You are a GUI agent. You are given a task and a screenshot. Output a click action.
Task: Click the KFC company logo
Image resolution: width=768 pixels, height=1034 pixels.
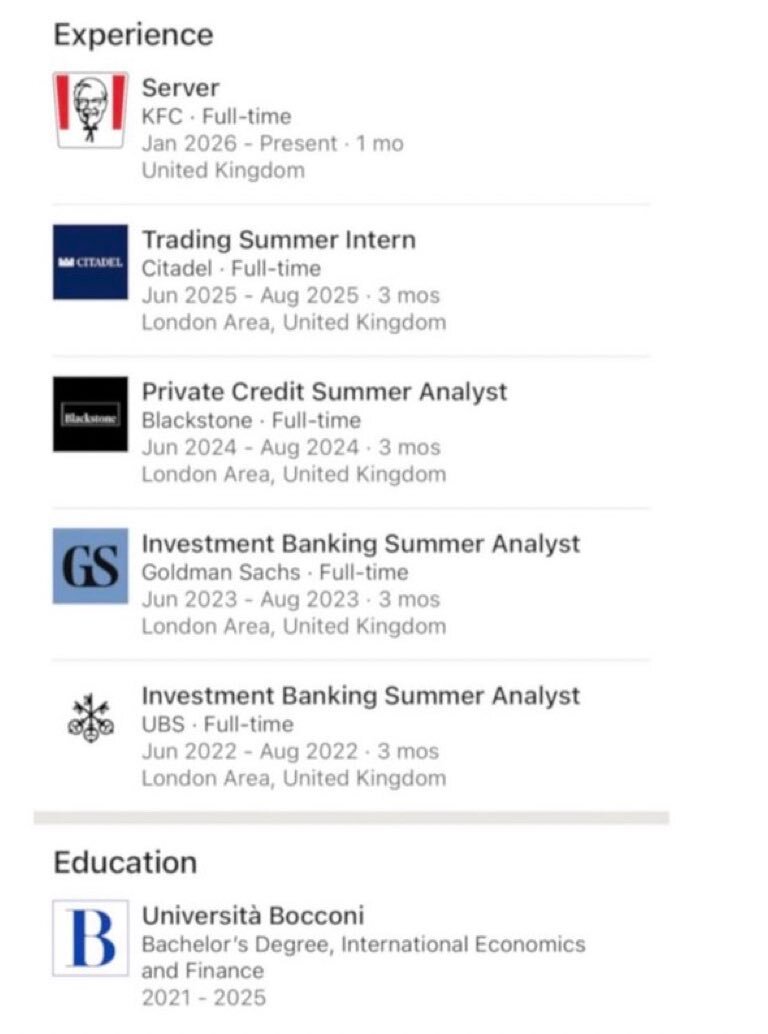click(x=90, y=110)
